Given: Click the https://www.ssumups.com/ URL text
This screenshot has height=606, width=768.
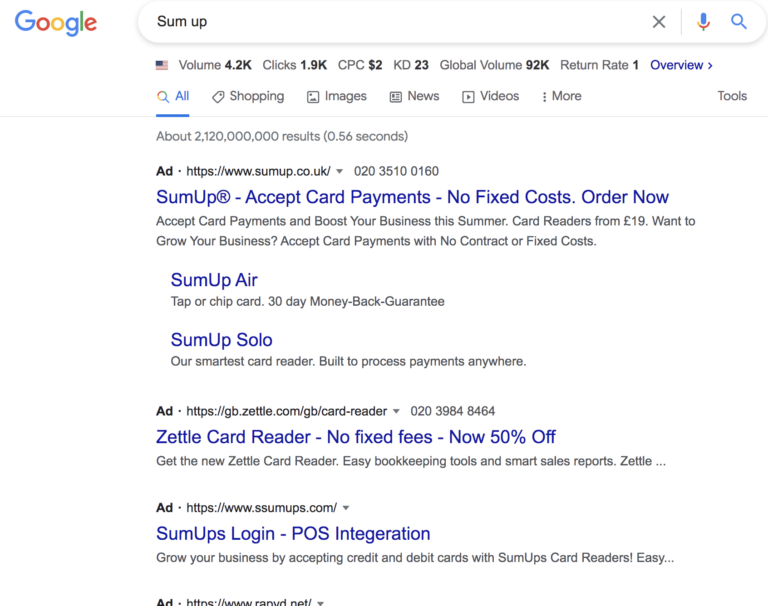Looking at the screenshot, I should [262, 508].
